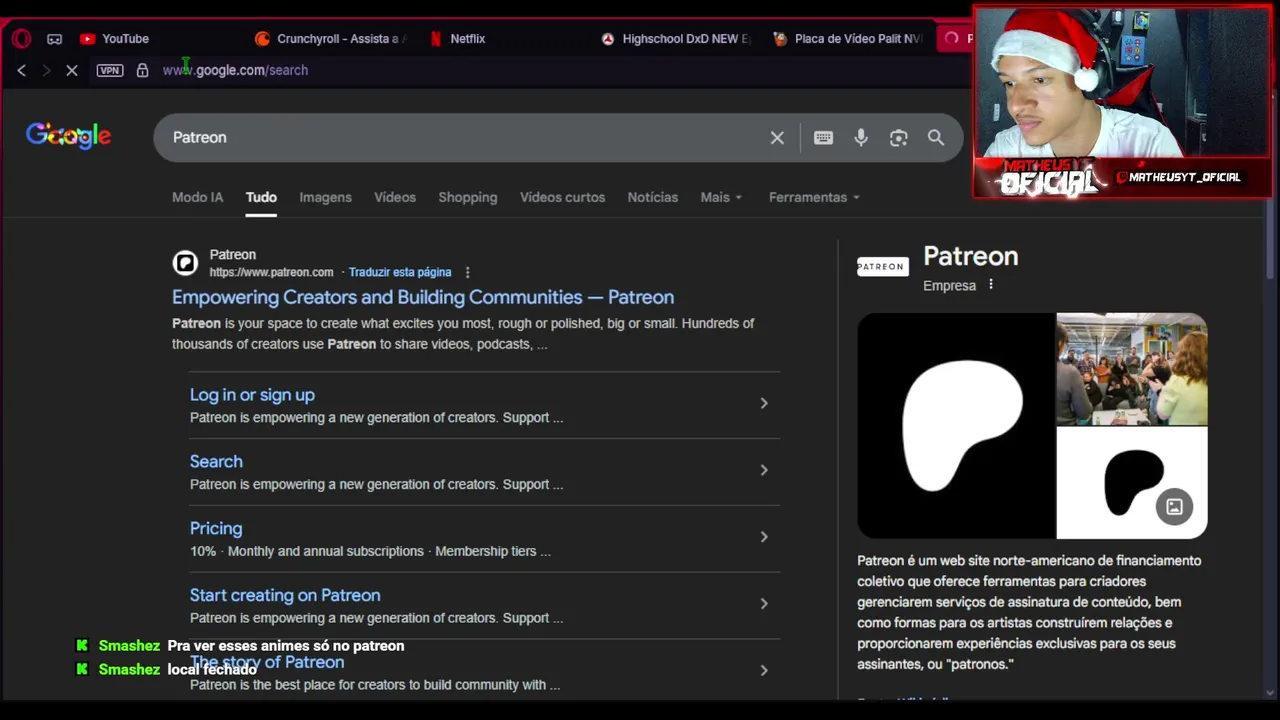Screen dimensions: 1280x720
Task: Click the Patreon wordmark logo in knowledge panel
Action: coord(882,266)
